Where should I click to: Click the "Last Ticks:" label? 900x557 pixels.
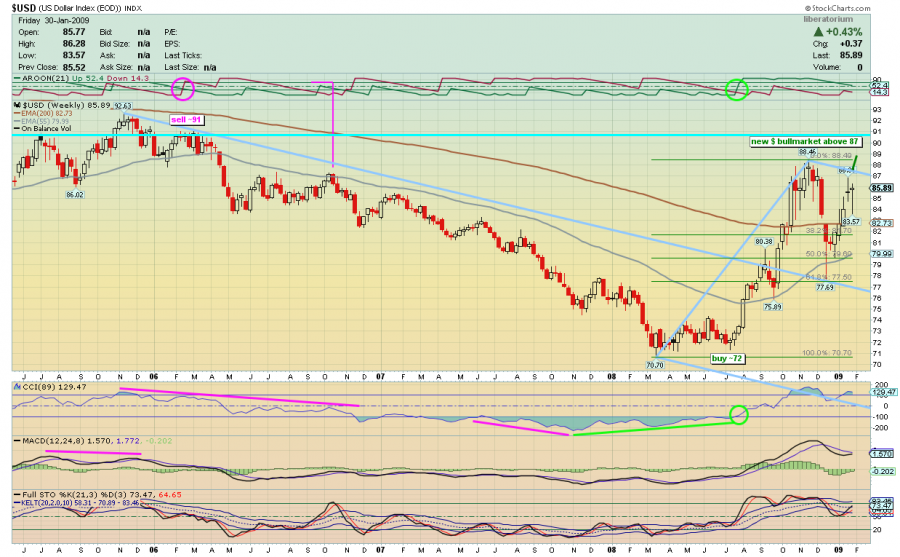point(183,55)
